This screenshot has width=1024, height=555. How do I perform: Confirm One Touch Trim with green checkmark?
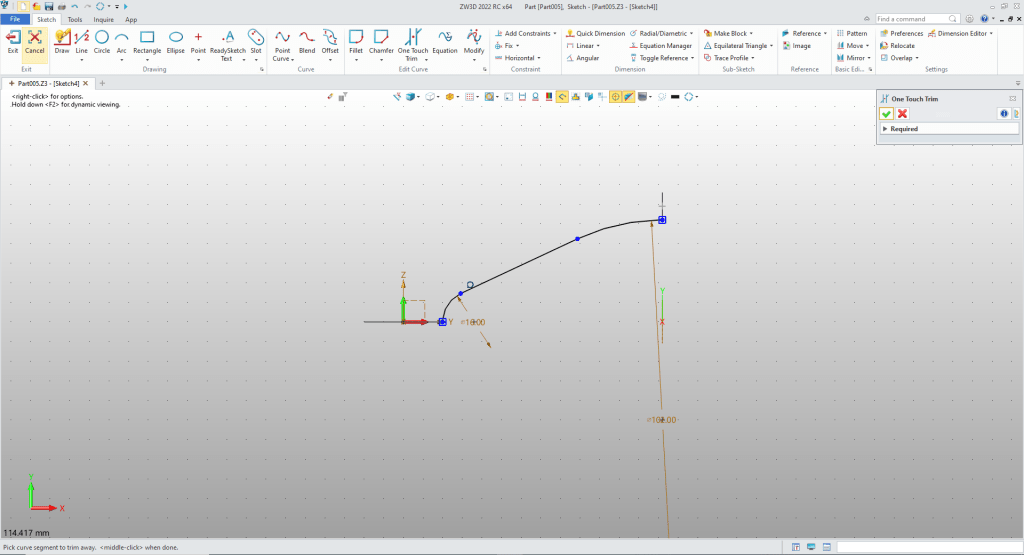(x=886, y=114)
